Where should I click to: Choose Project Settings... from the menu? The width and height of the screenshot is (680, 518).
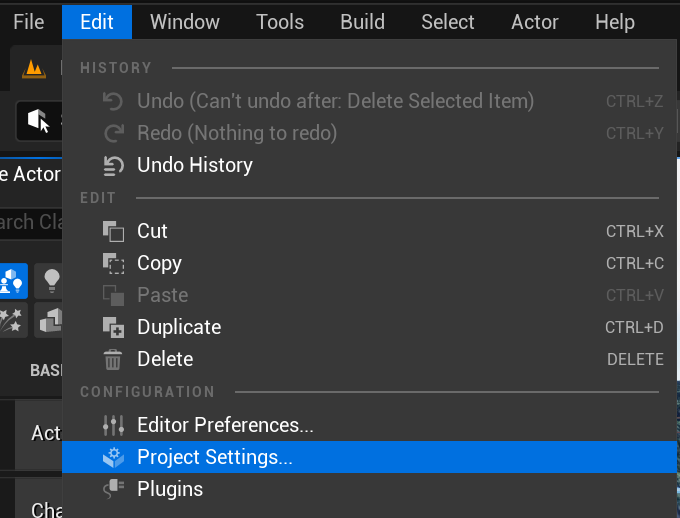point(215,457)
